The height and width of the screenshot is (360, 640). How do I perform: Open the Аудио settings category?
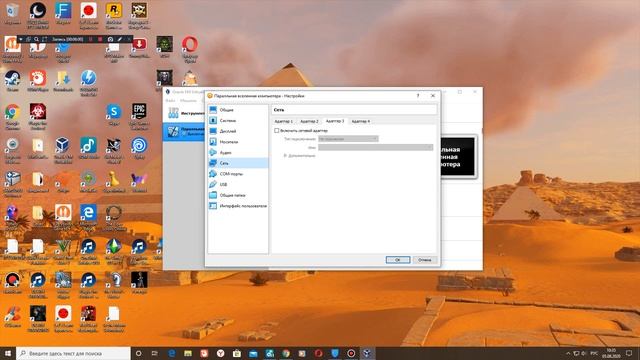[238, 152]
